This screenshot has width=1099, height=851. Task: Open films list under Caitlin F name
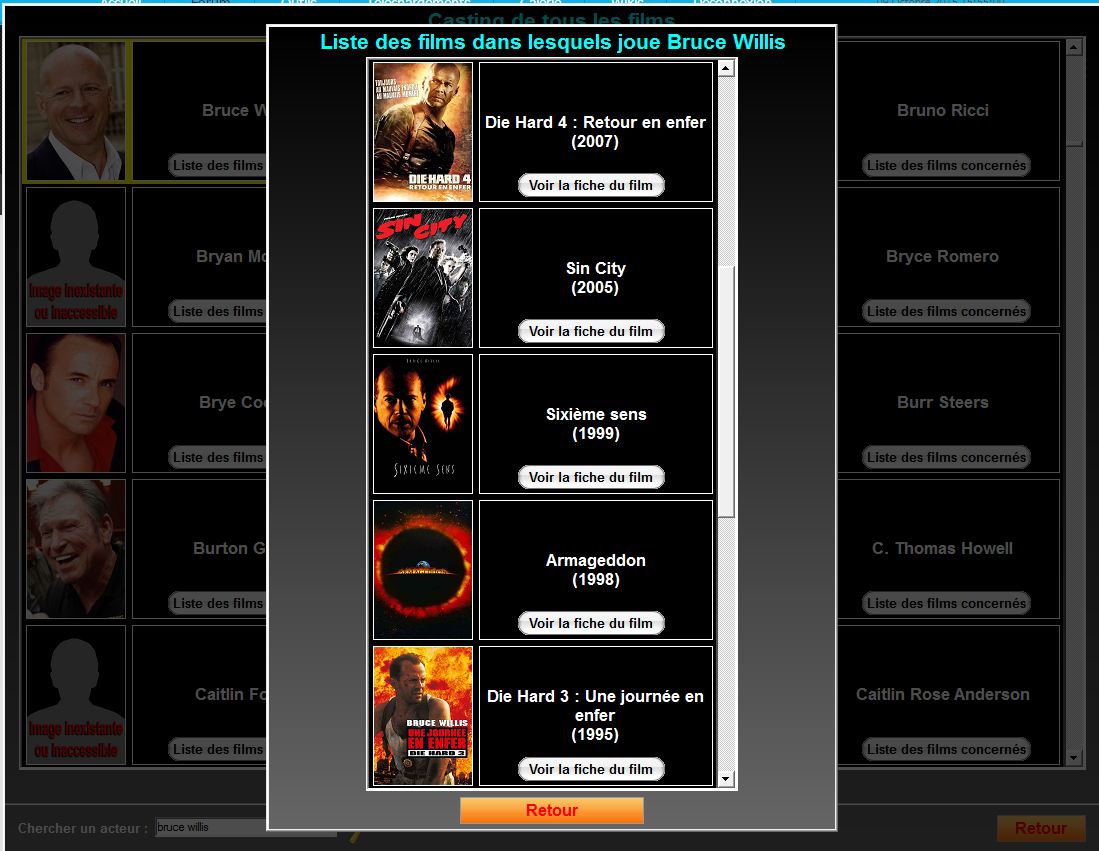point(217,749)
